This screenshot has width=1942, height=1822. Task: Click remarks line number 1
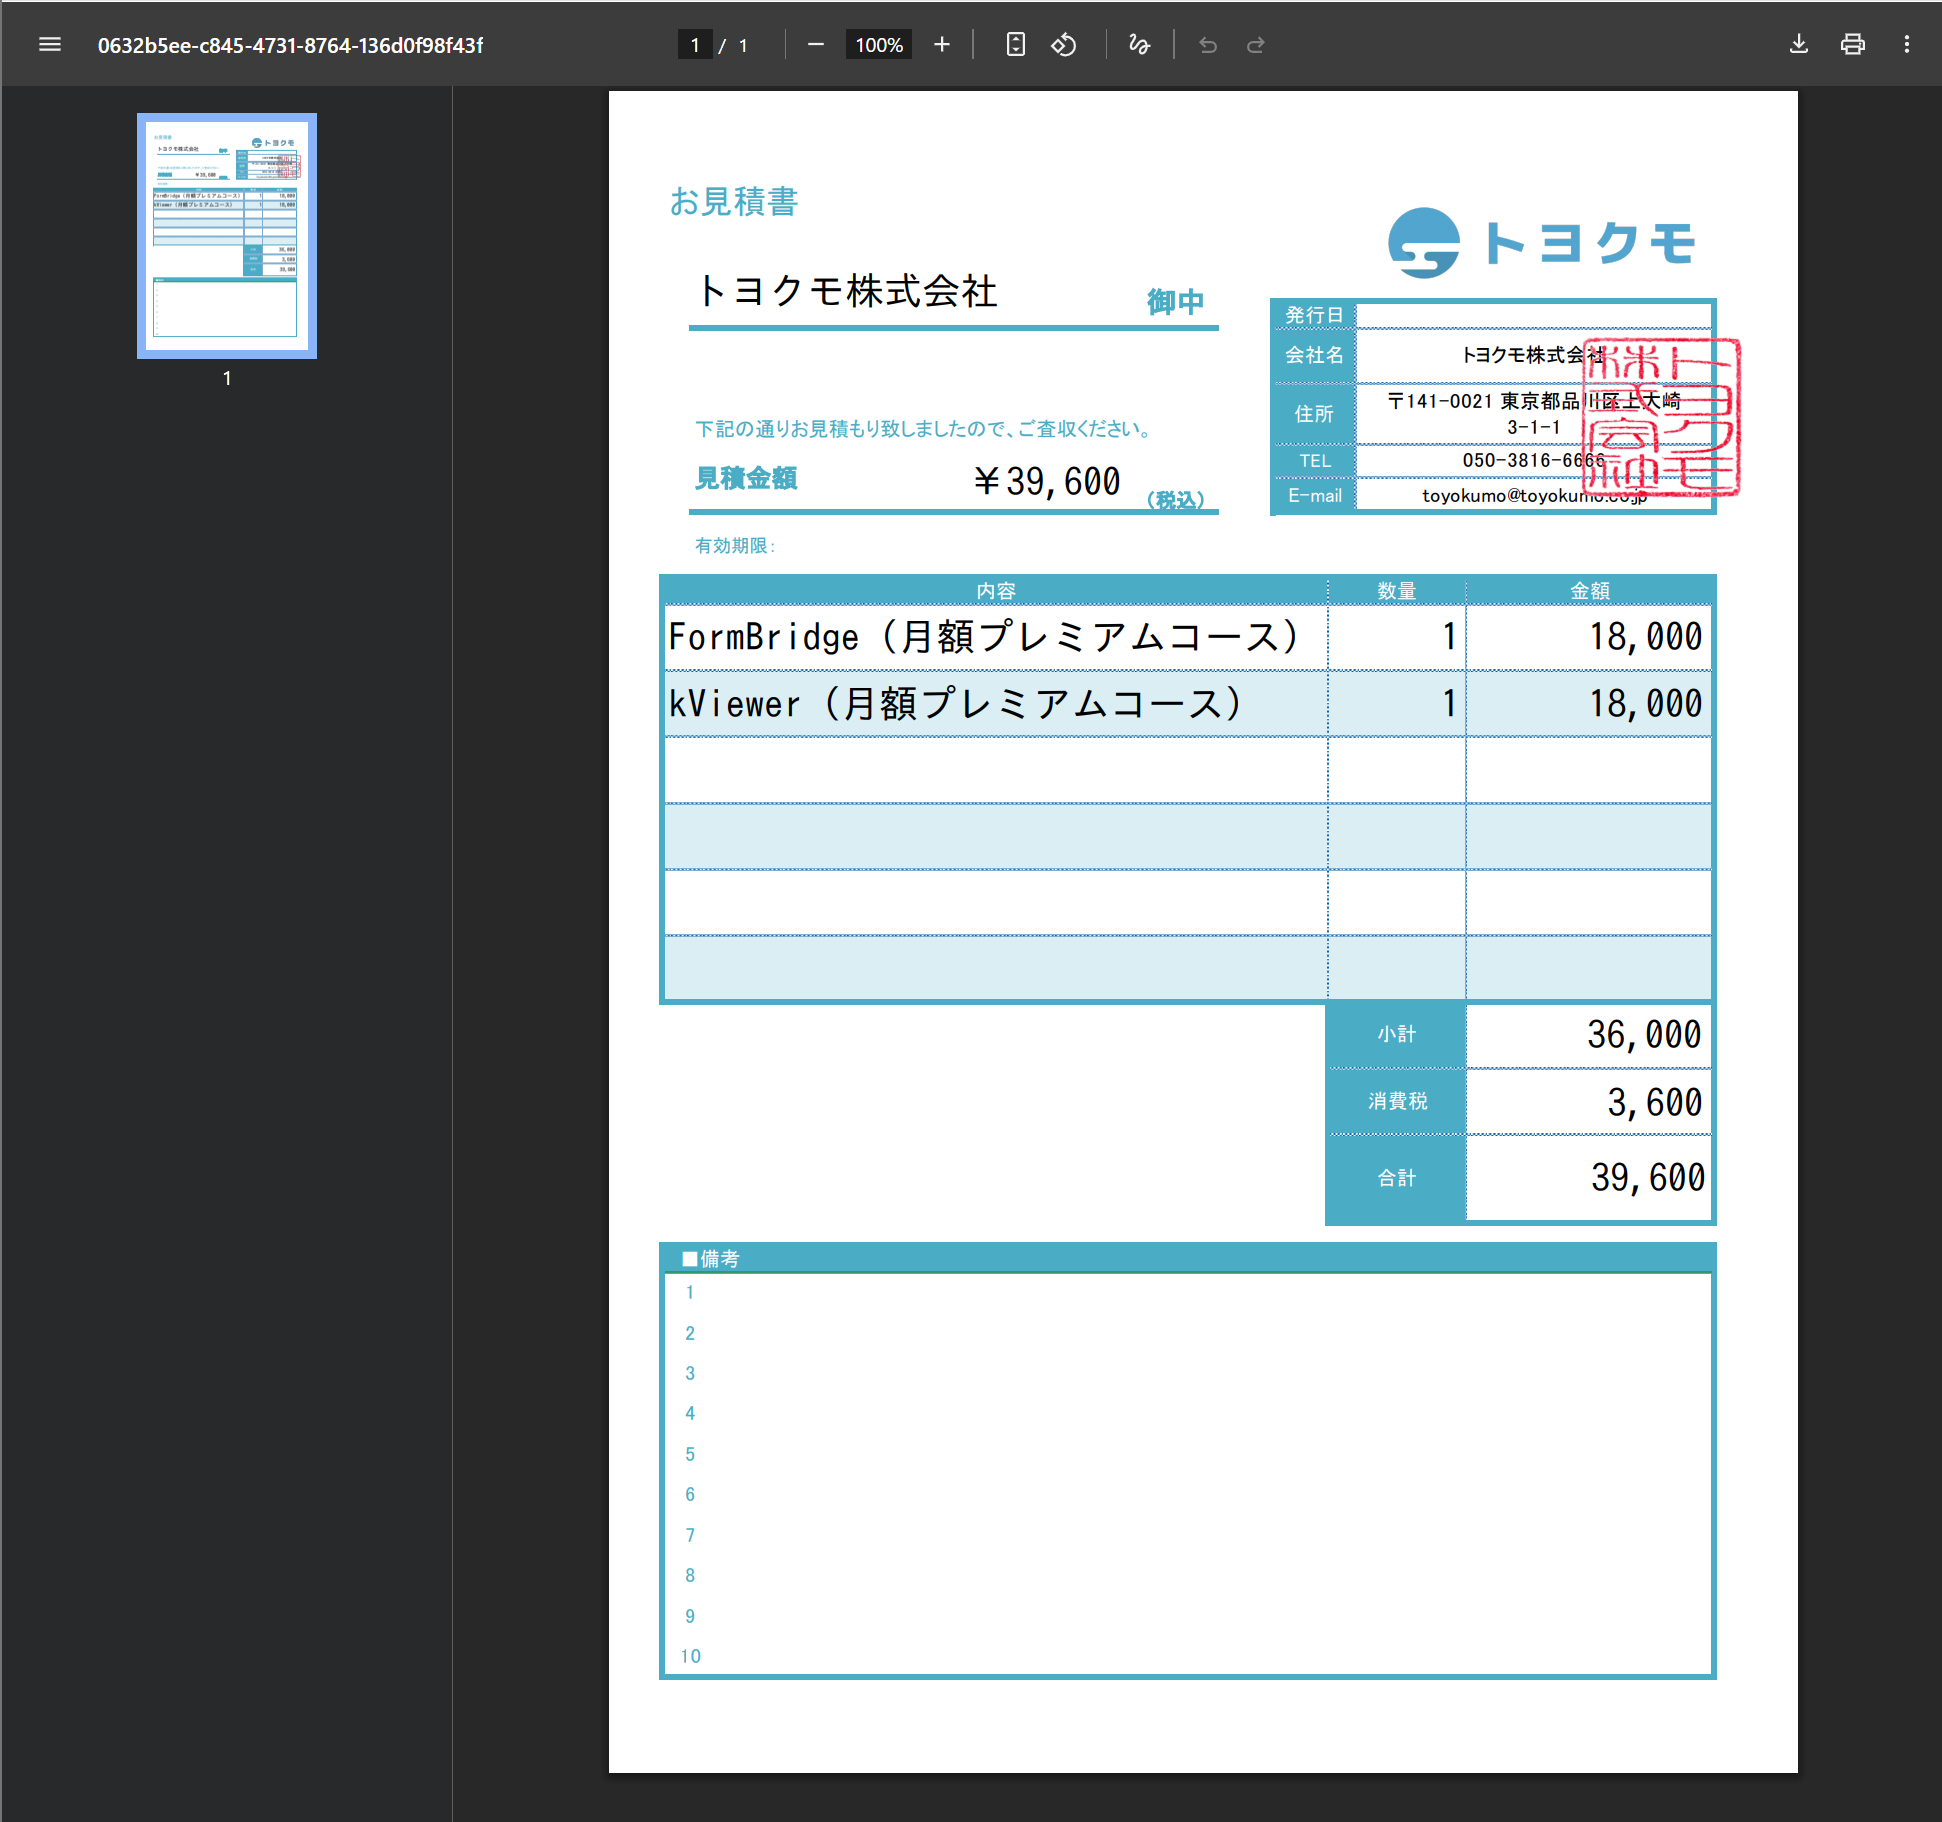click(x=690, y=1292)
